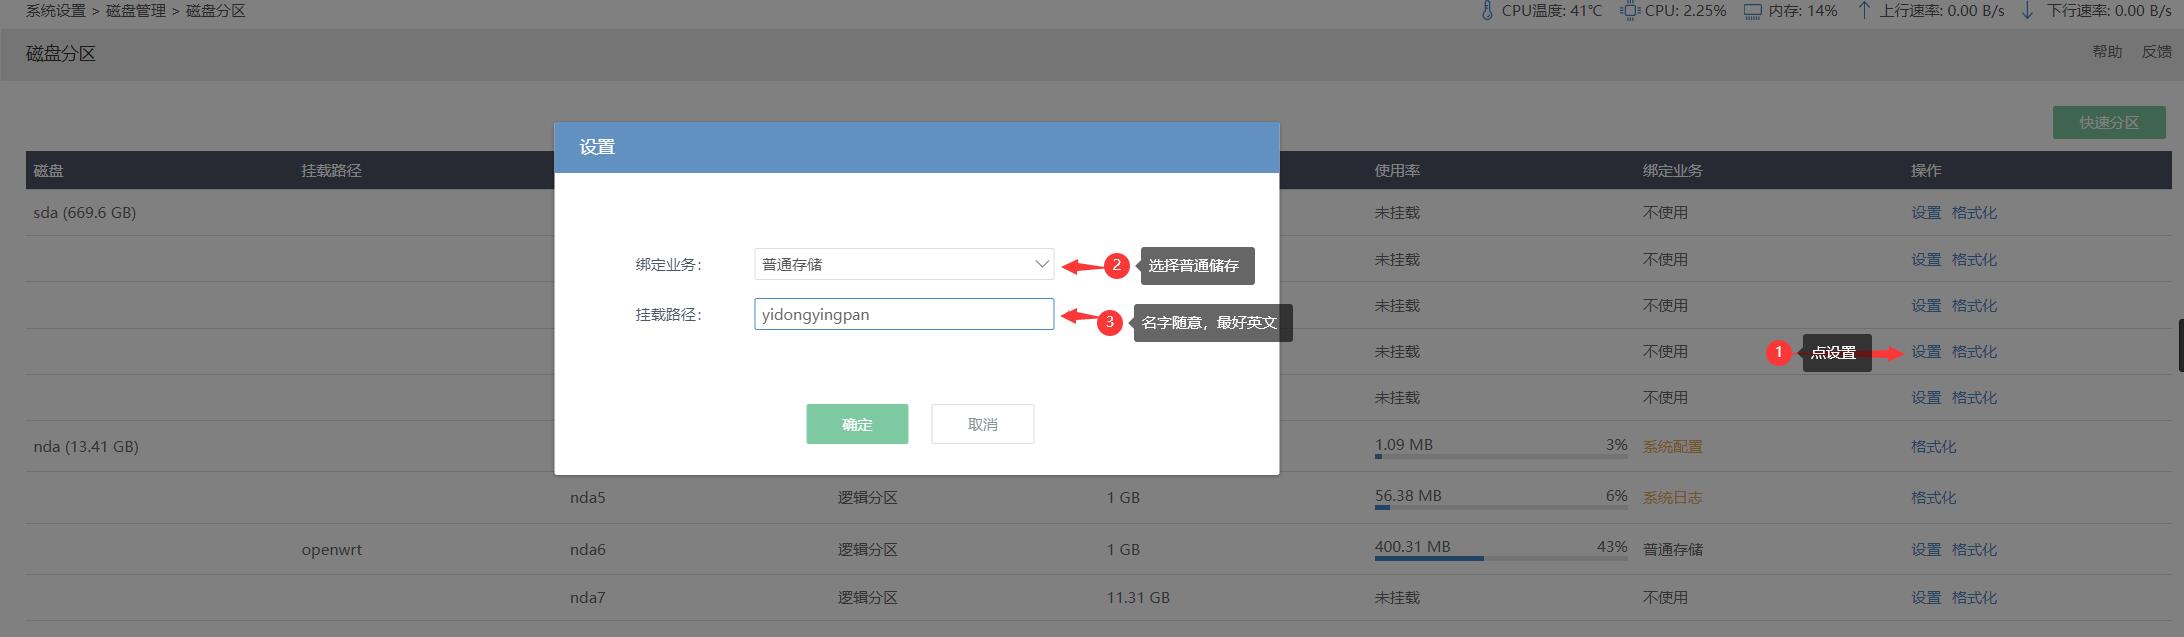The width and height of the screenshot is (2184, 637).
Task: Click 逻辑分区 in the nda5 row
Action: click(868, 498)
